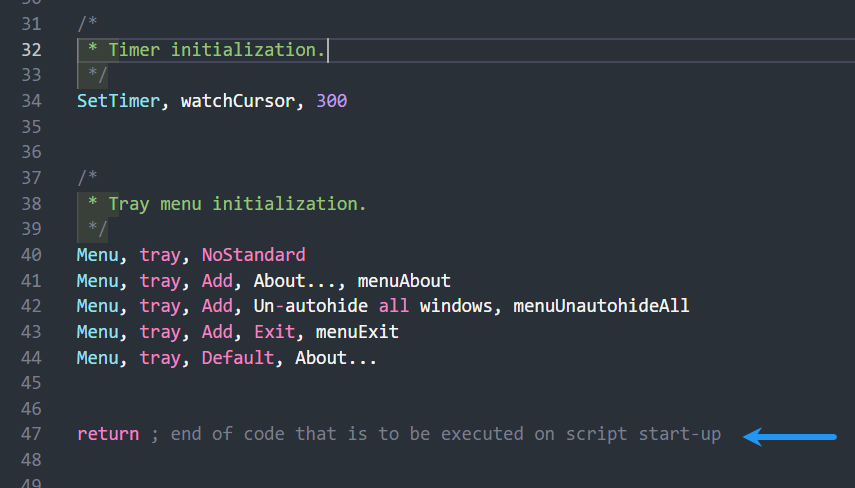The image size is (855, 488).
Task: Click the menuUnautohideAll label
Action: tap(601, 306)
